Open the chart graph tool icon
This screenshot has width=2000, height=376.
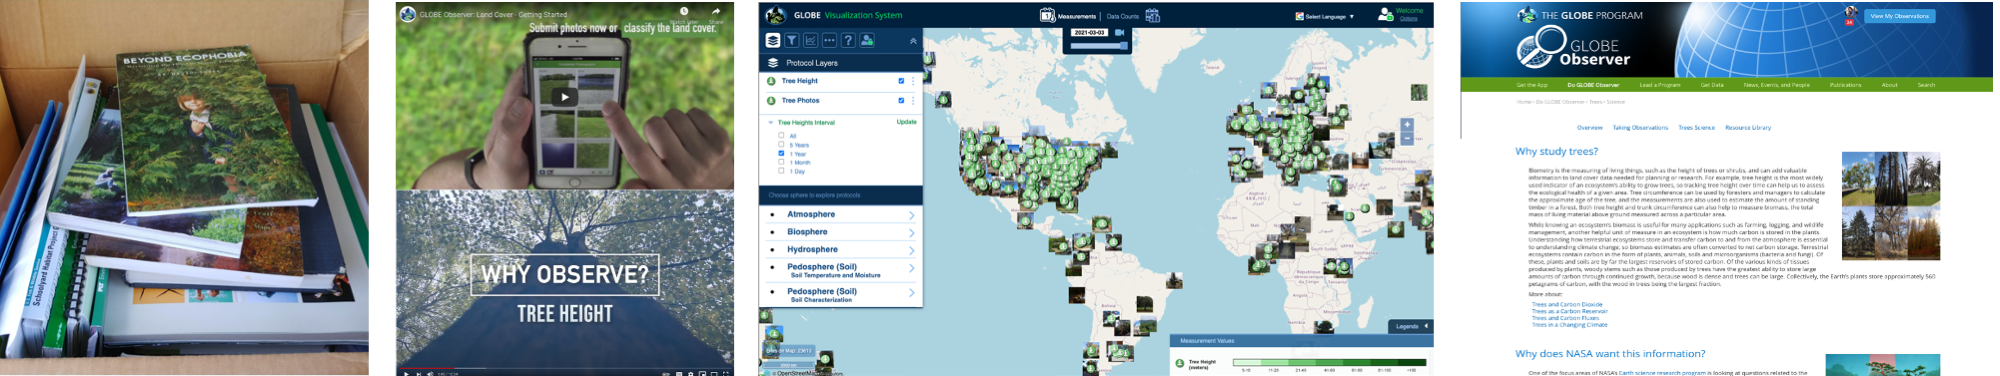click(x=811, y=40)
